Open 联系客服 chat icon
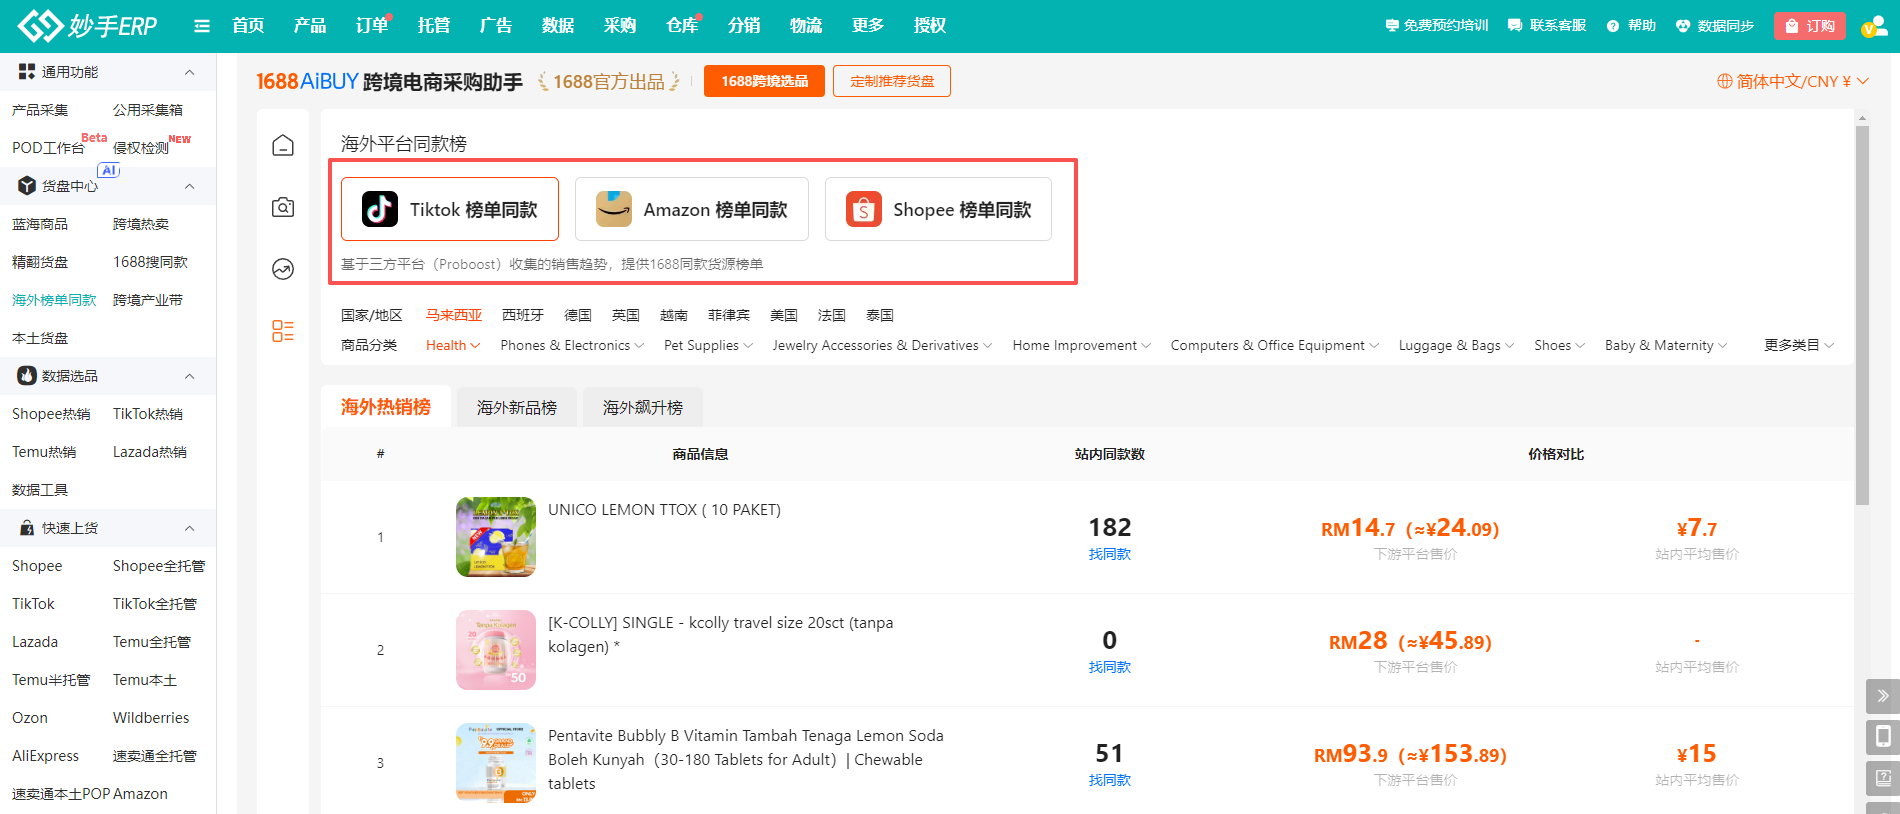 [1515, 26]
